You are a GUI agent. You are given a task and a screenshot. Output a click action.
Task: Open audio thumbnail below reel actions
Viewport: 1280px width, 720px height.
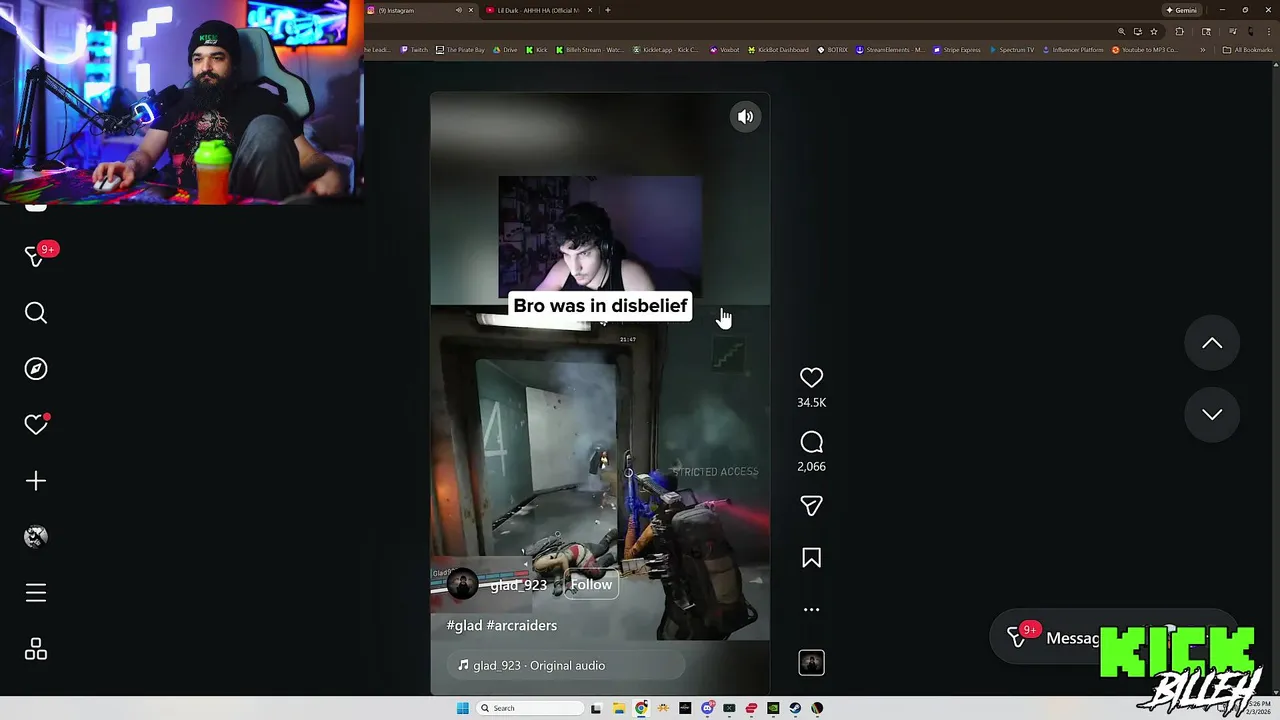811,663
